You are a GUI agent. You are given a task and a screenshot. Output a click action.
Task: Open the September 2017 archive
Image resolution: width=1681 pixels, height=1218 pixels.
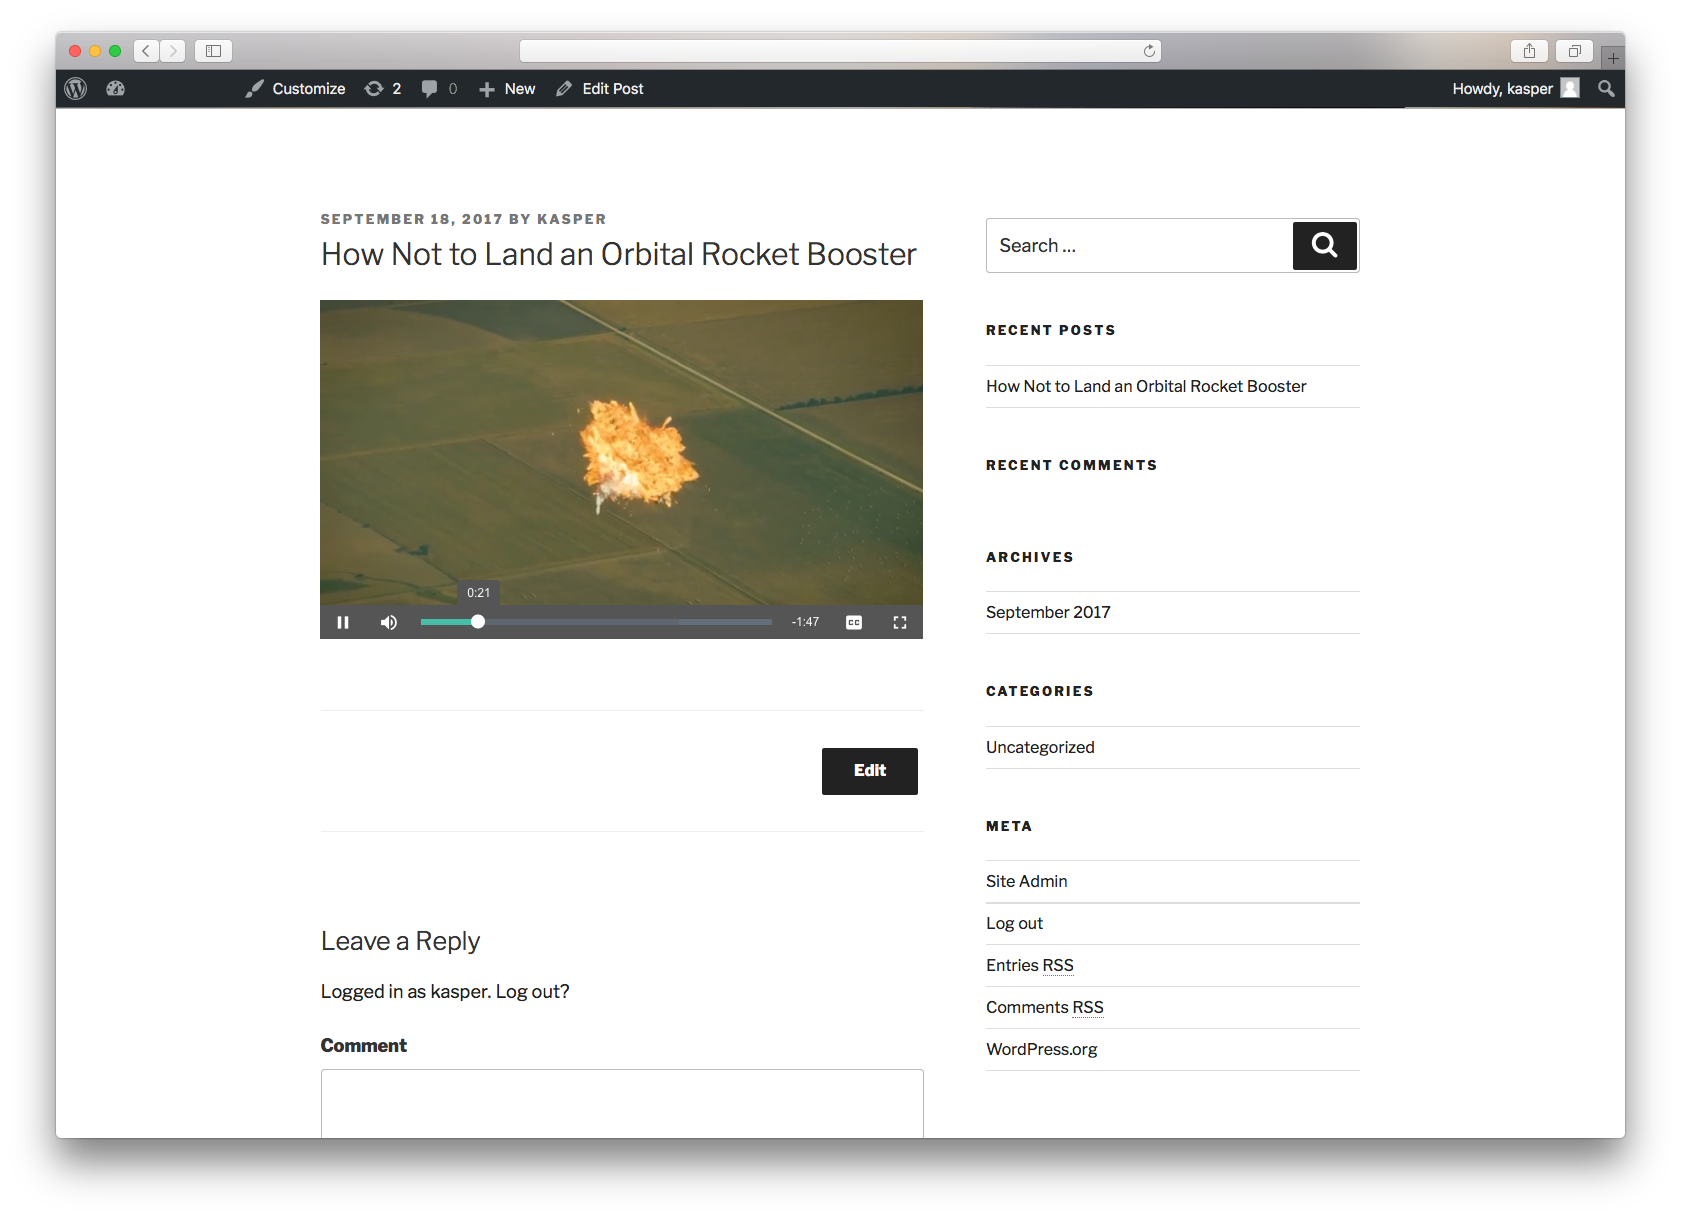pyautogui.click(x=1047, y=612)
